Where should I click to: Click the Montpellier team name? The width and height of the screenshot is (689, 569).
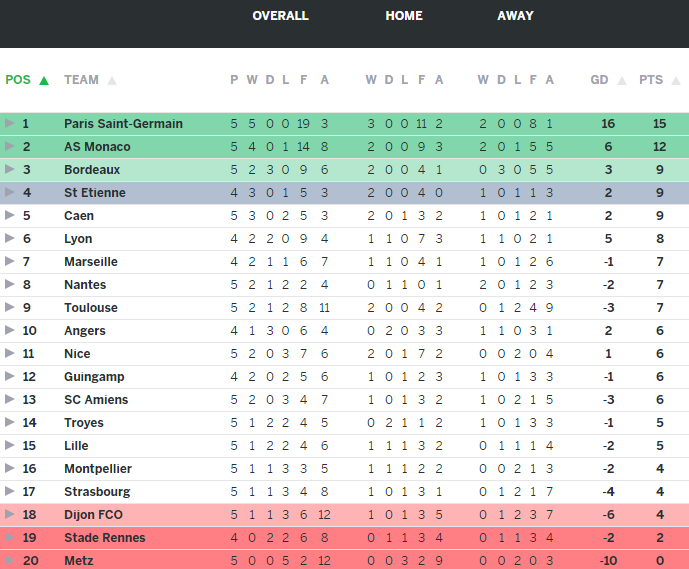coord(98,469)
